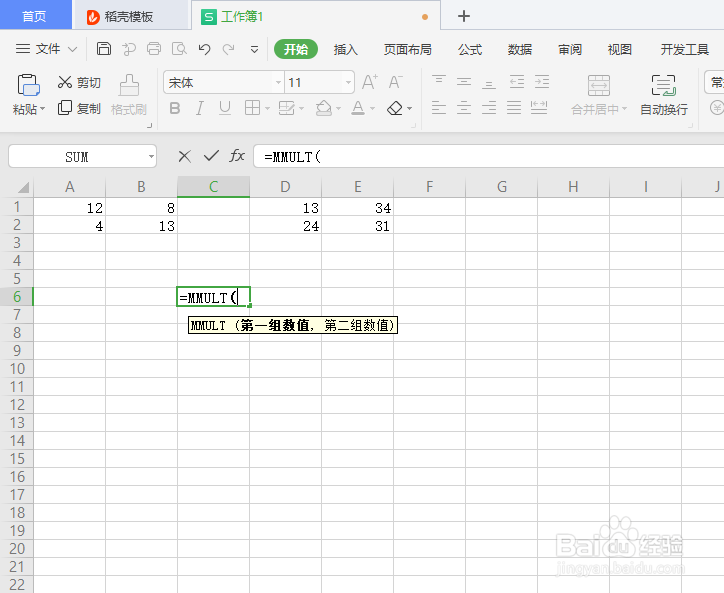
Task: Toggle bold formatting
Action: [x=175, y=108]
